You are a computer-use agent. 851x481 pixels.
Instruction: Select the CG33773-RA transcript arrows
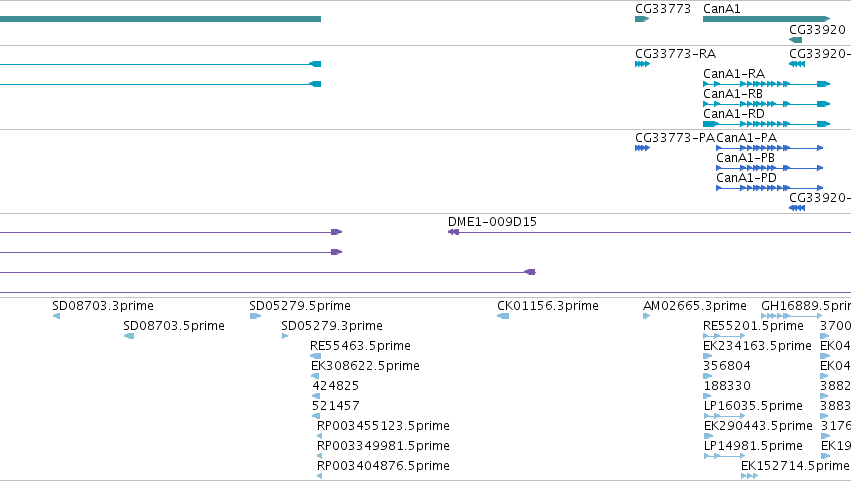[x=643, y=64]
